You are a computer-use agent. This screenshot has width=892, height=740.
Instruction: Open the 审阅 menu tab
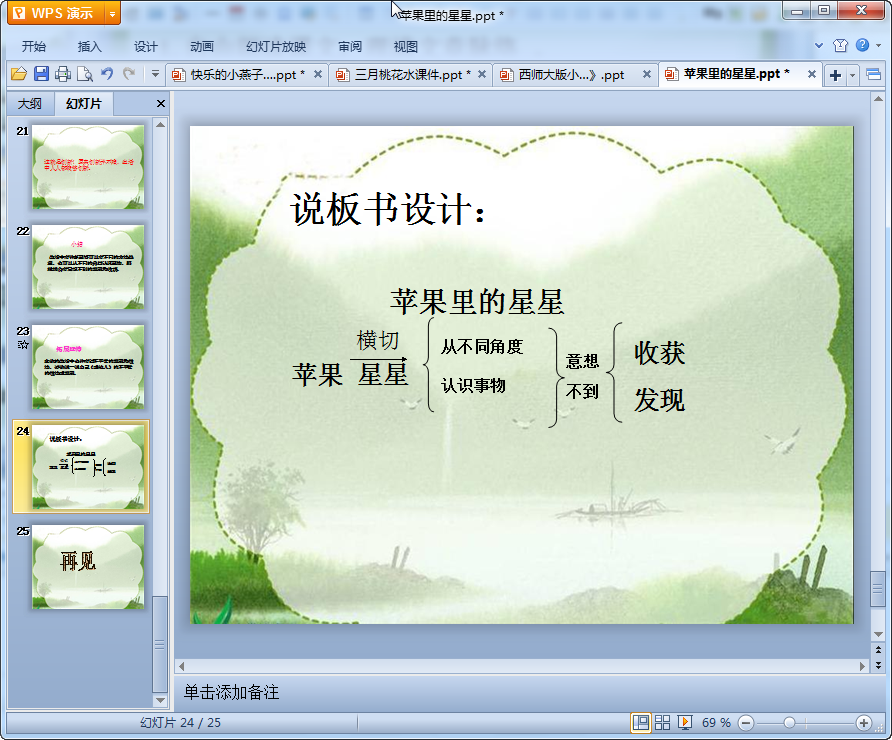350,47
